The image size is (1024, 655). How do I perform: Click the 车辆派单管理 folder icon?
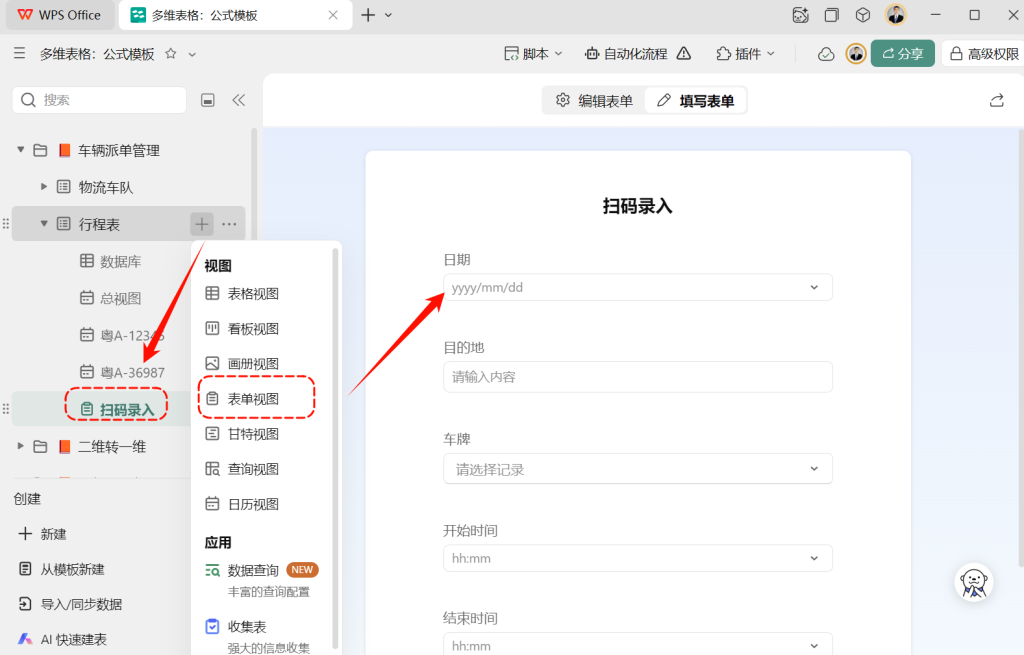coord(40,150)
